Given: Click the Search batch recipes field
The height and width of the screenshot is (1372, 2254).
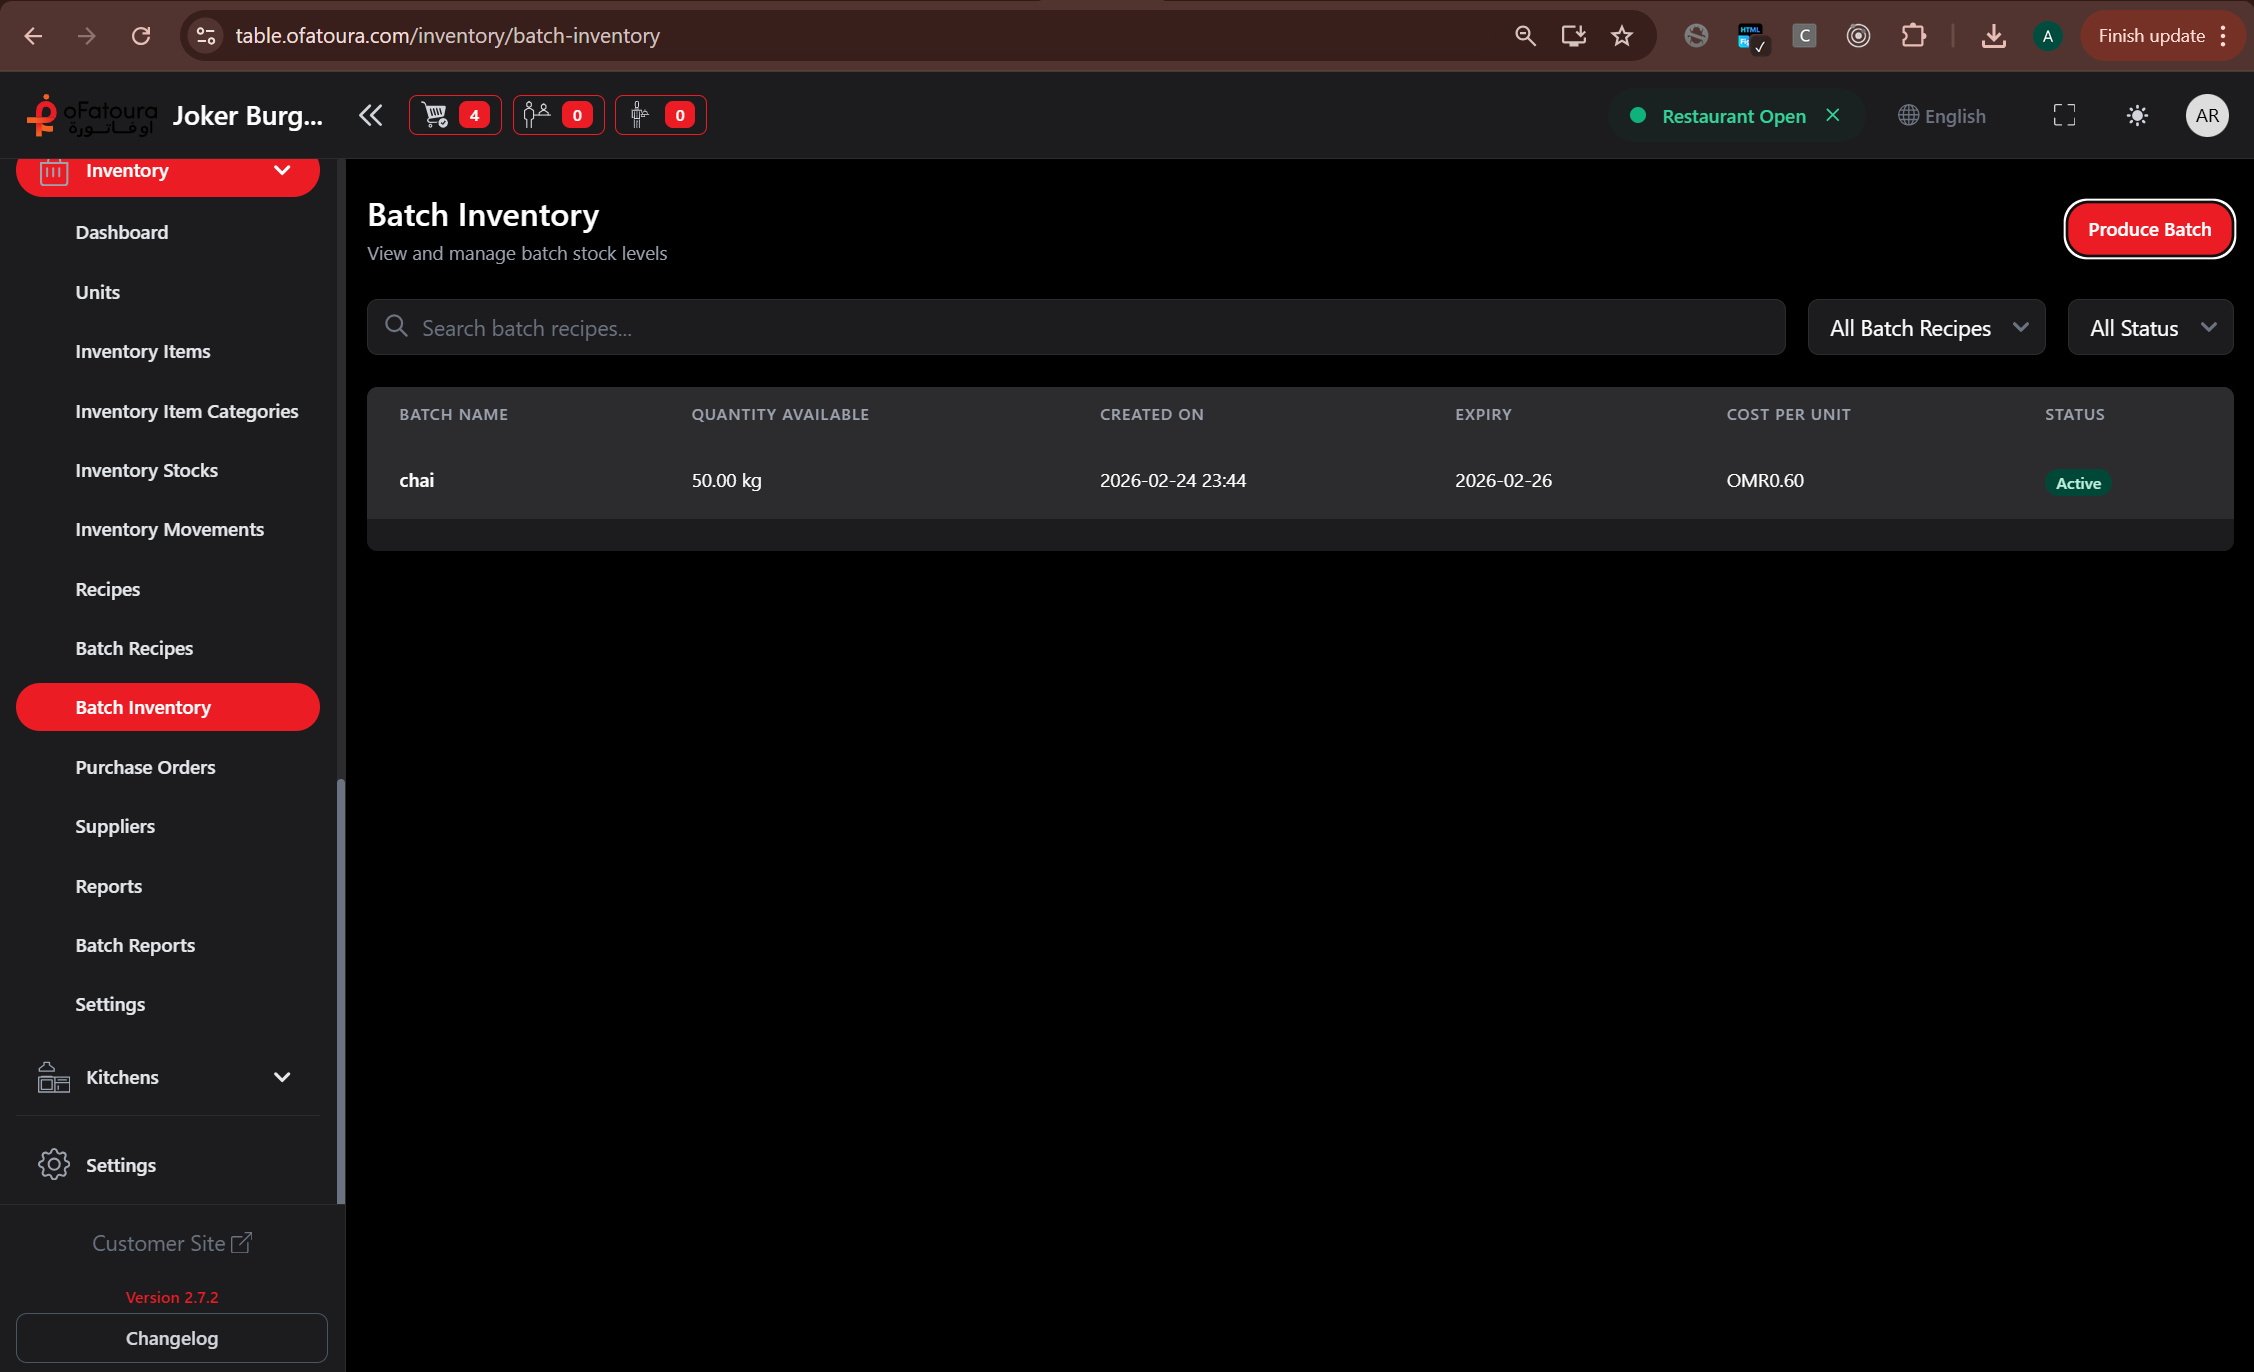Looking at the screenshot, I should point(1076,328).
